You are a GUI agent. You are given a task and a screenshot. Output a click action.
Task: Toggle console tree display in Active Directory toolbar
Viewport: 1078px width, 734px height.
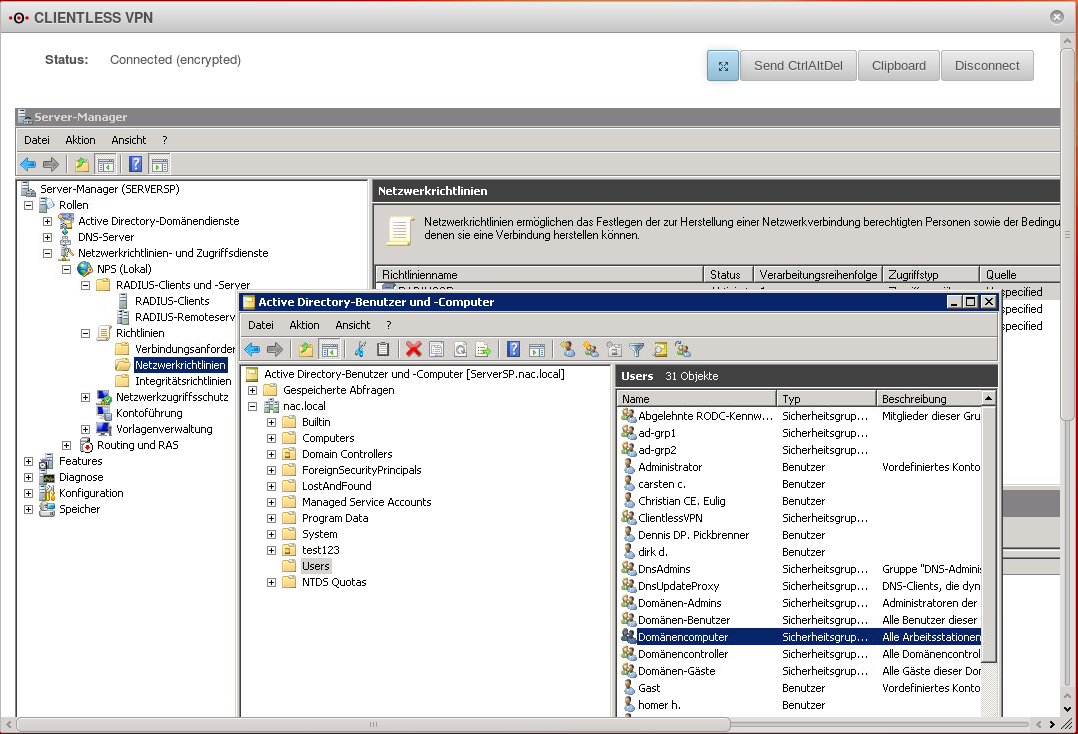coord(328,349)
